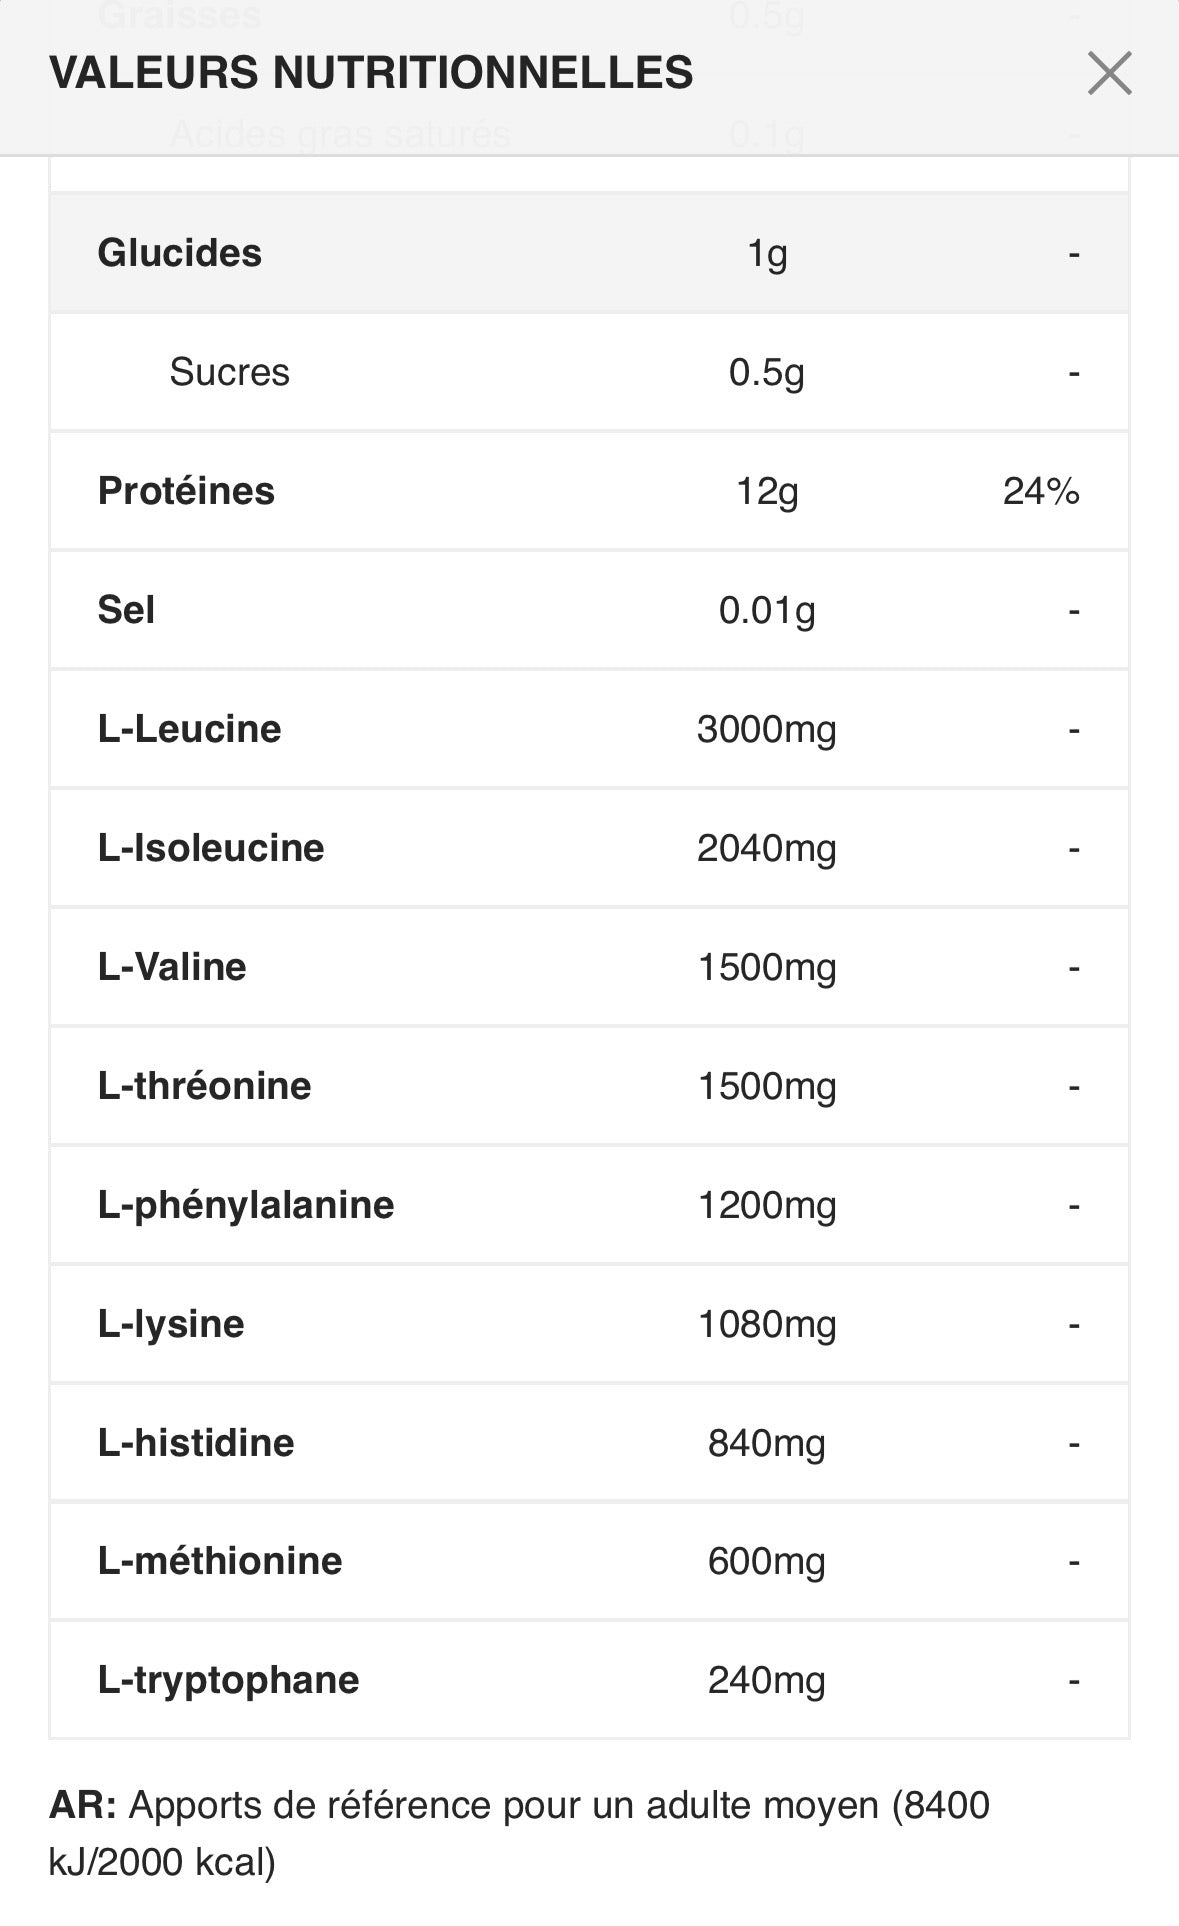Select the Glucides row label
The height and width of the screenshot is (1926, 1179).
pos(180,253)
